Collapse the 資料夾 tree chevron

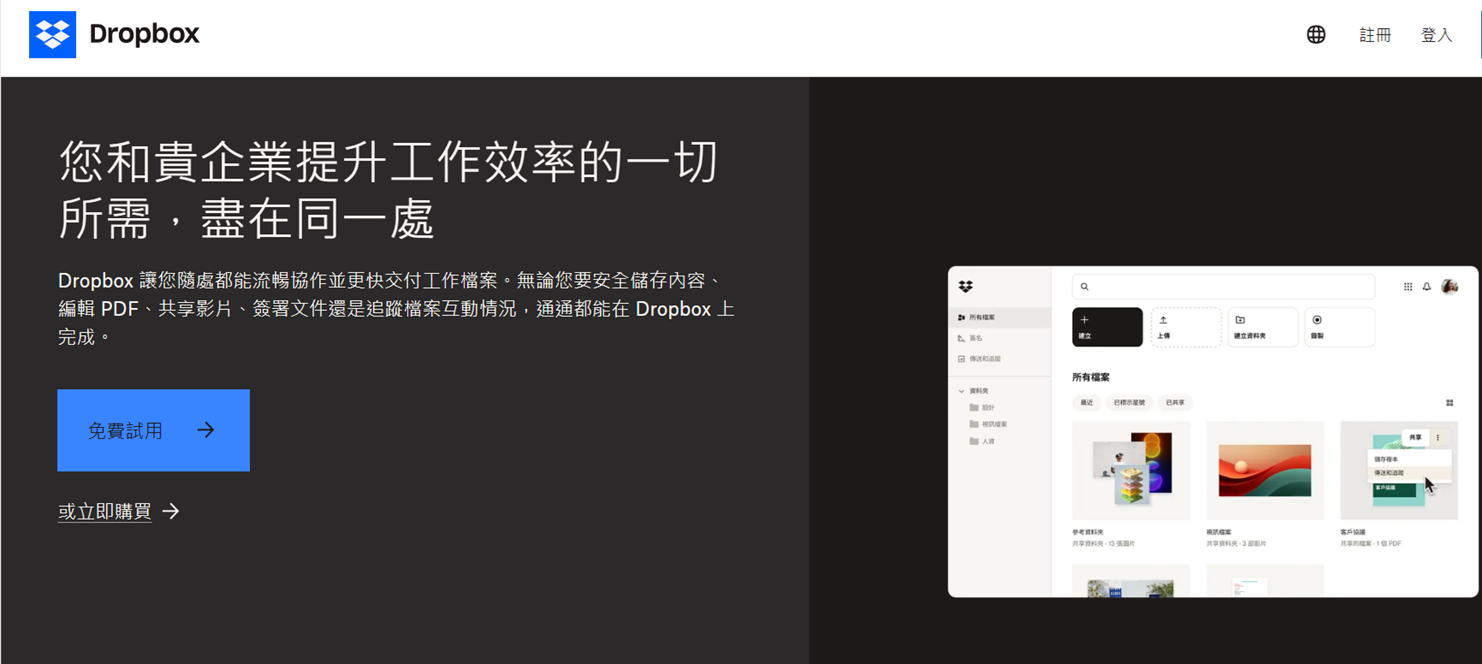[962, 391]
